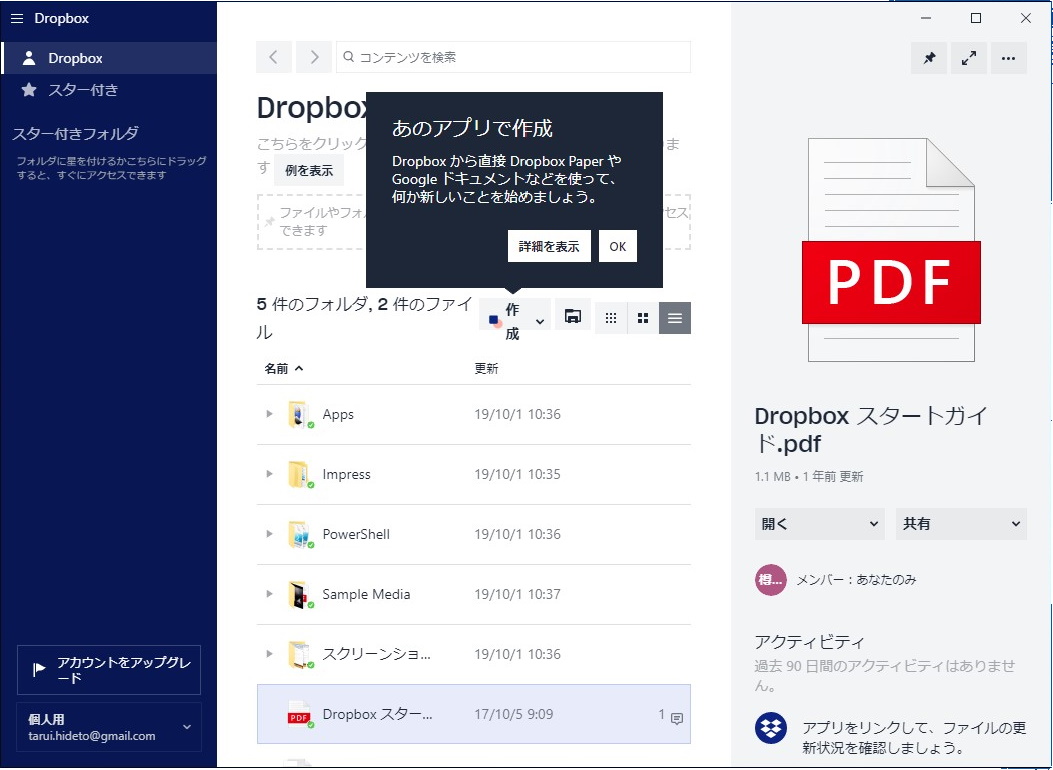The height and width of the screenshot is (770, 1053).
Task: Click the search magnifier icon in the search bar
Action: pyautogui.click(x=346, y=57)
